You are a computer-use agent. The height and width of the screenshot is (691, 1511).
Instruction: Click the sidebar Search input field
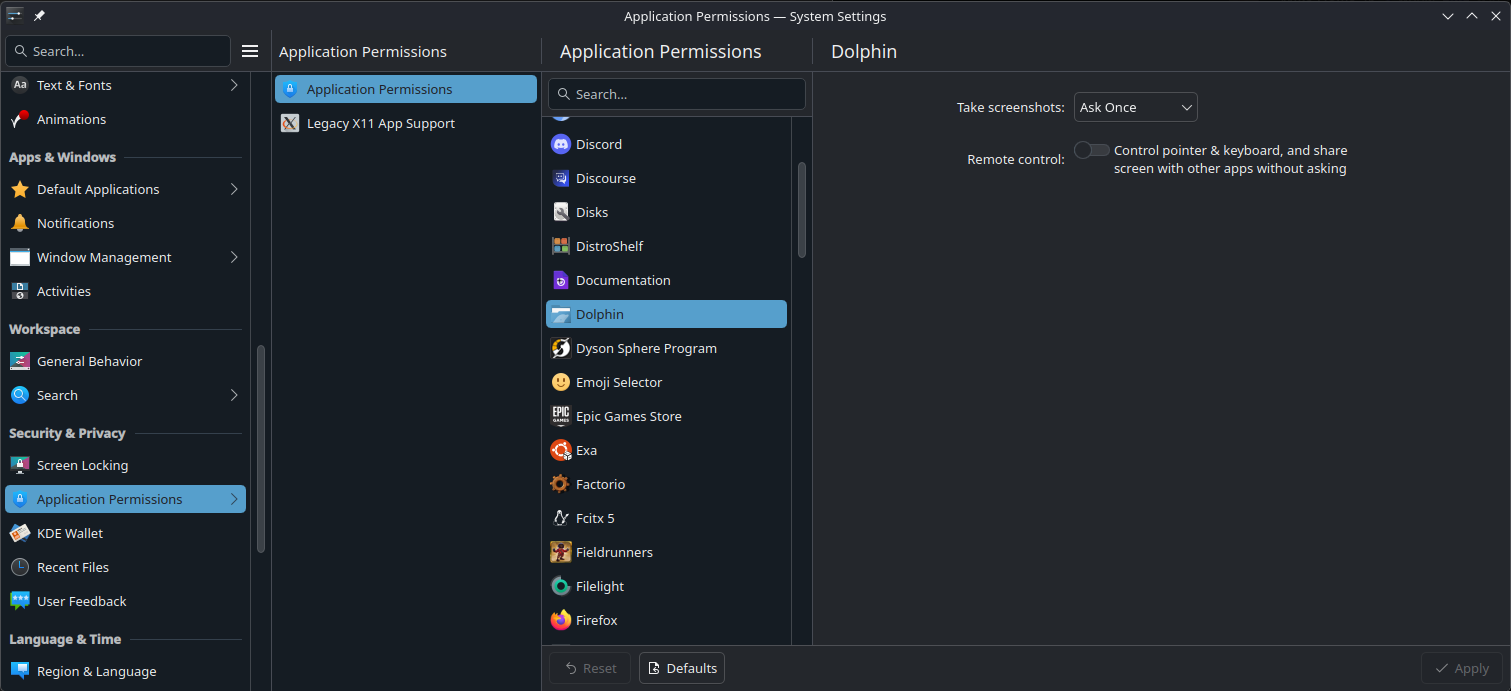point(118,51)
